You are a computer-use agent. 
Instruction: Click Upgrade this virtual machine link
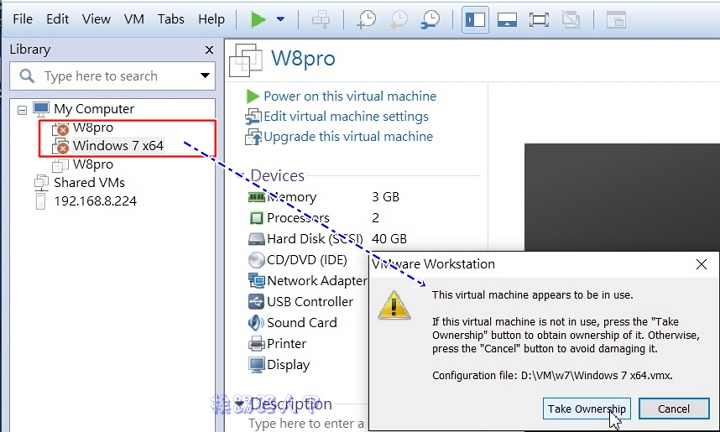[x=348, y=136]
